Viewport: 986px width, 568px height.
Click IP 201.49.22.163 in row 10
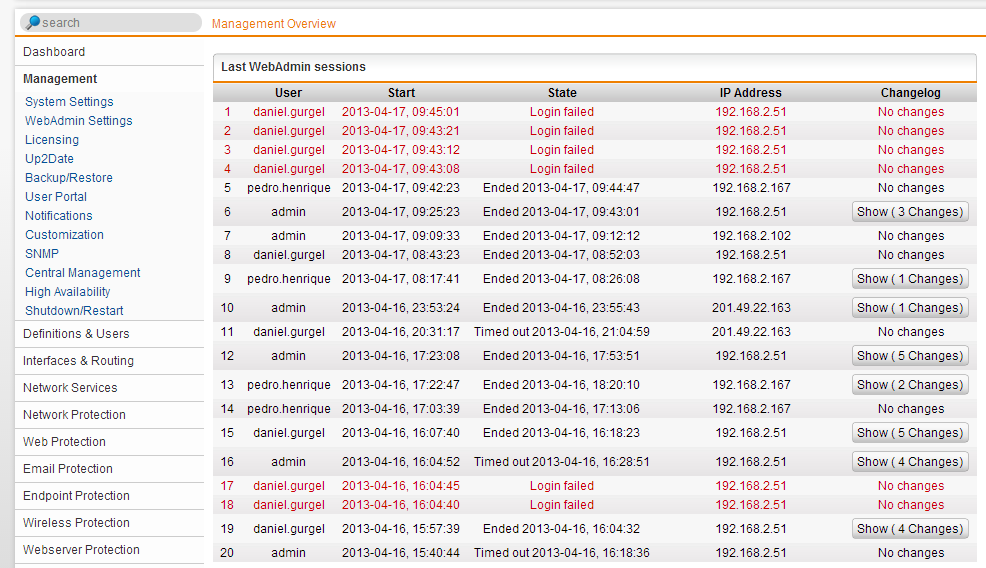pos(751,308)
